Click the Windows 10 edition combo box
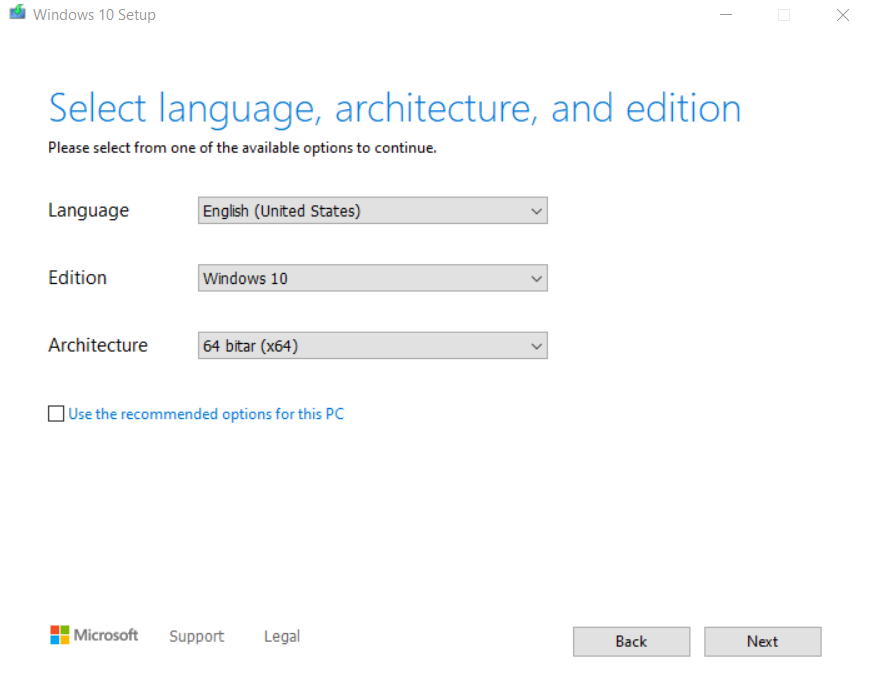Viewport: 872px width, 686px height. point(360,278)
